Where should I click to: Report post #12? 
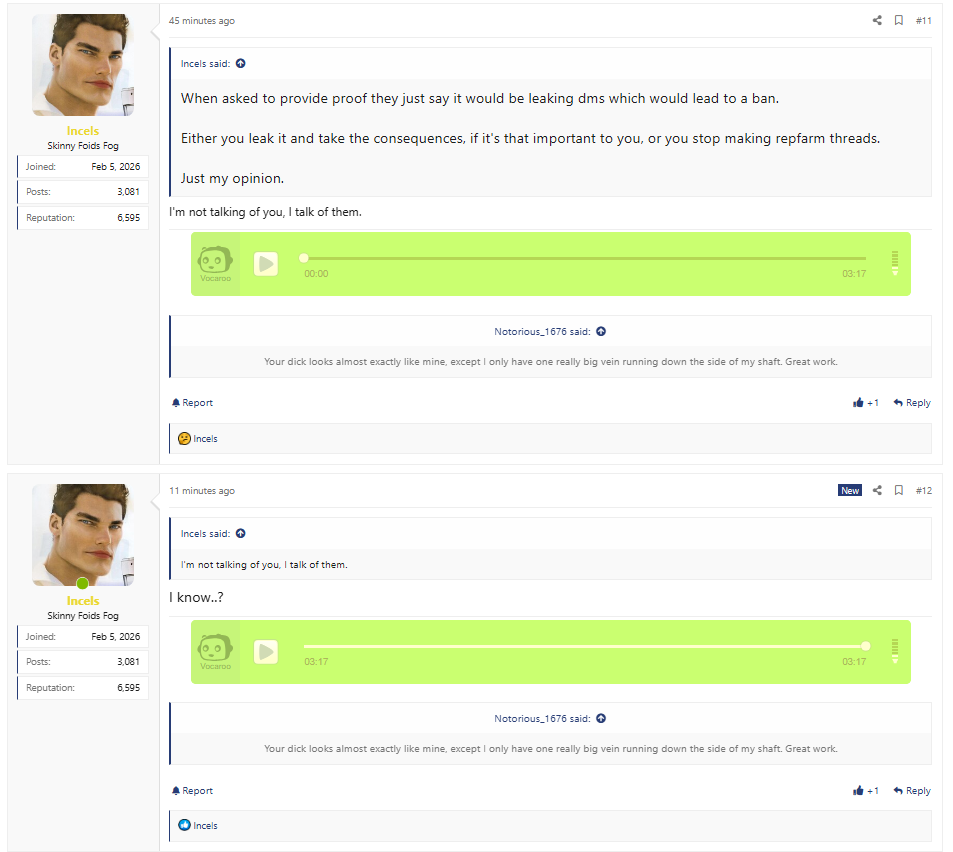coord(192,791)
